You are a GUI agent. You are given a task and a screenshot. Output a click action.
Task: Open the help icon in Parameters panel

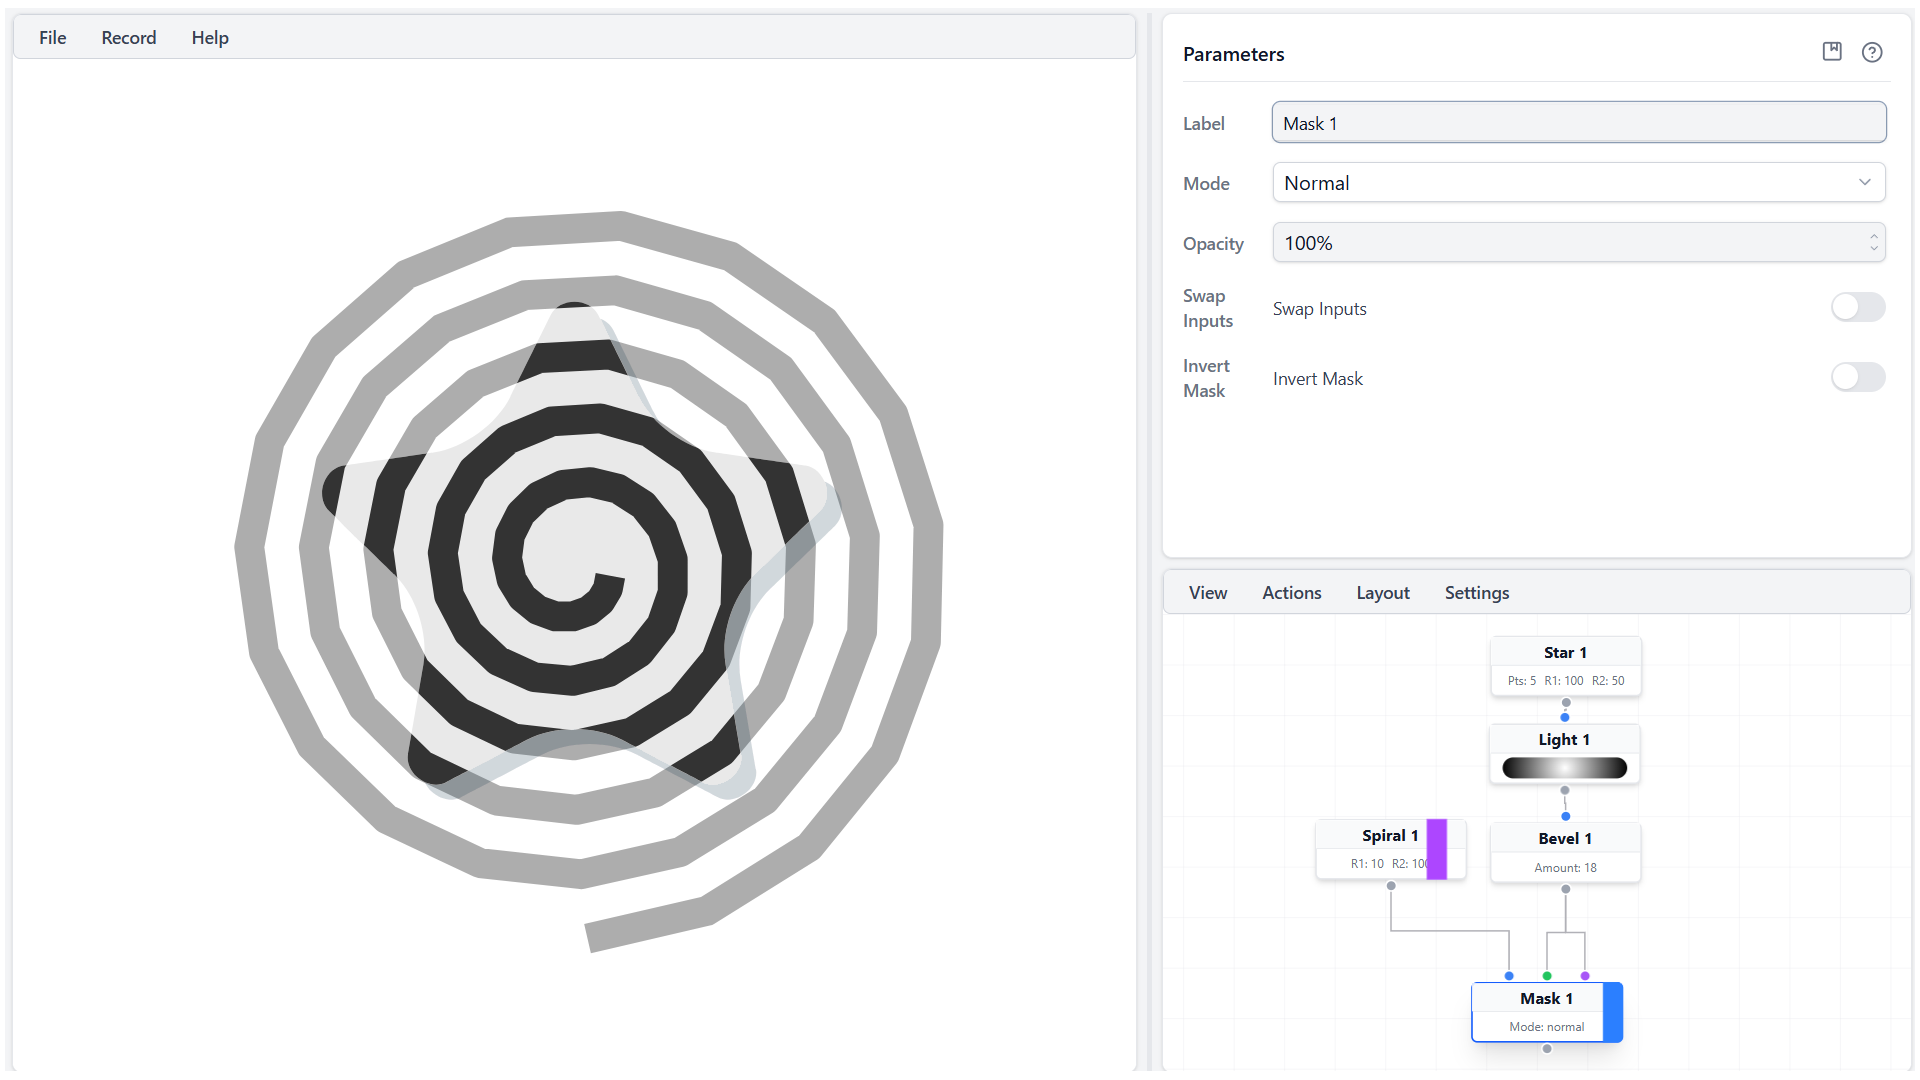coord(1871,52)
